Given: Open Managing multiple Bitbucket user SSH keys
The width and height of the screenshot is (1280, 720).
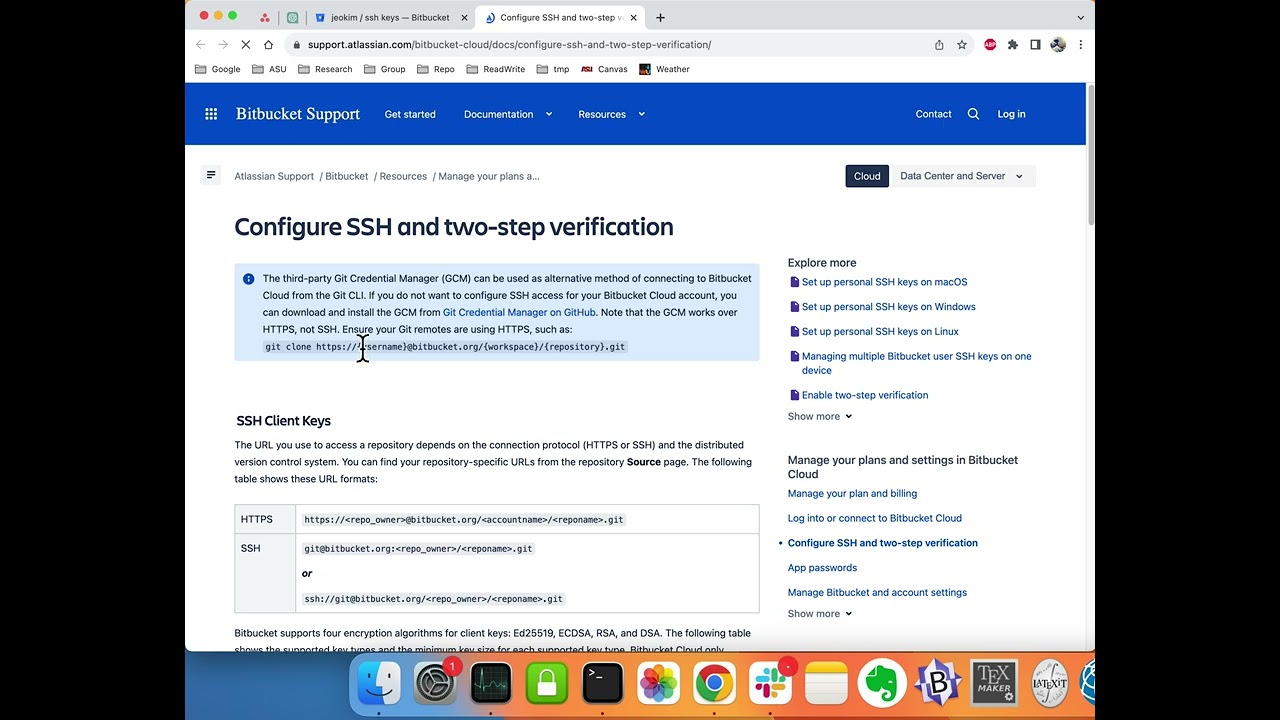Looking at the screenshot, I should [x=916, y=363].
